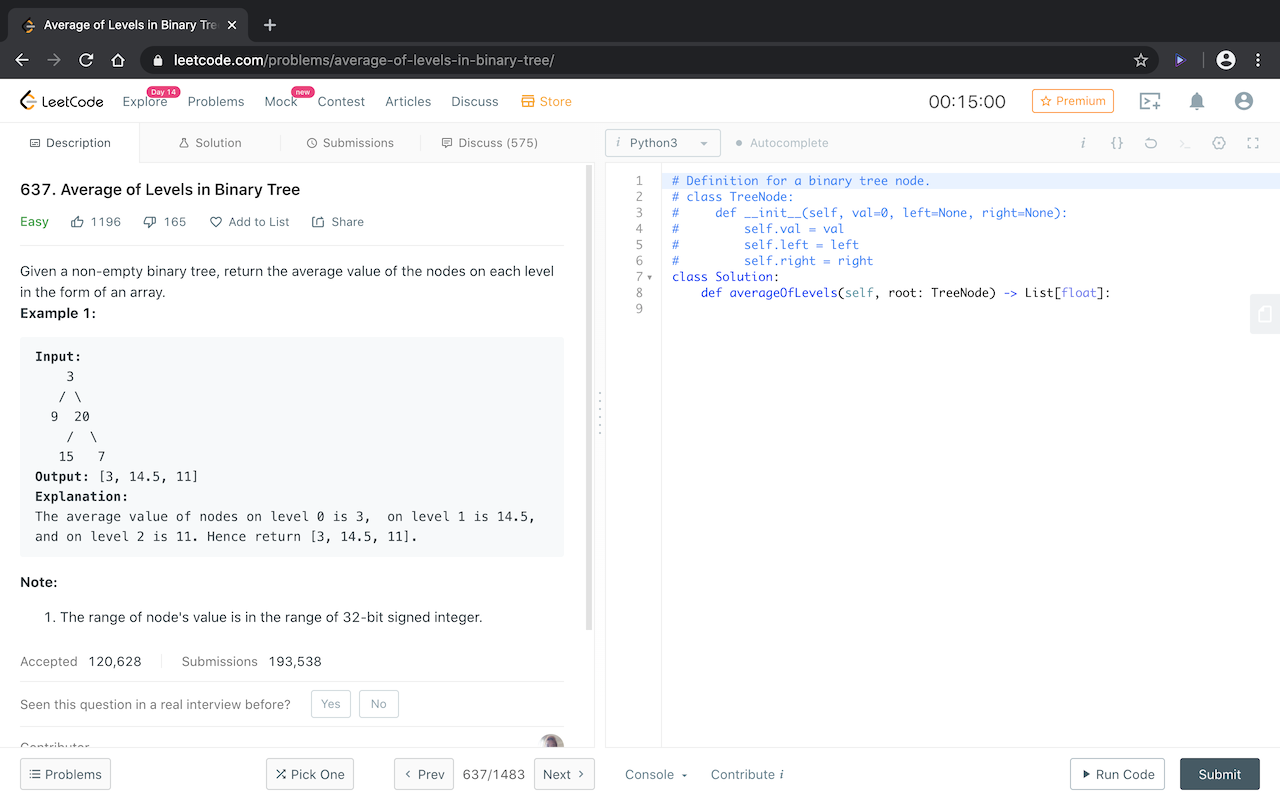The height and width of the screenshot is (800, 1280).
Task: Switch to the Description tab
Action: pyautogui.click(x=70, y=143)
